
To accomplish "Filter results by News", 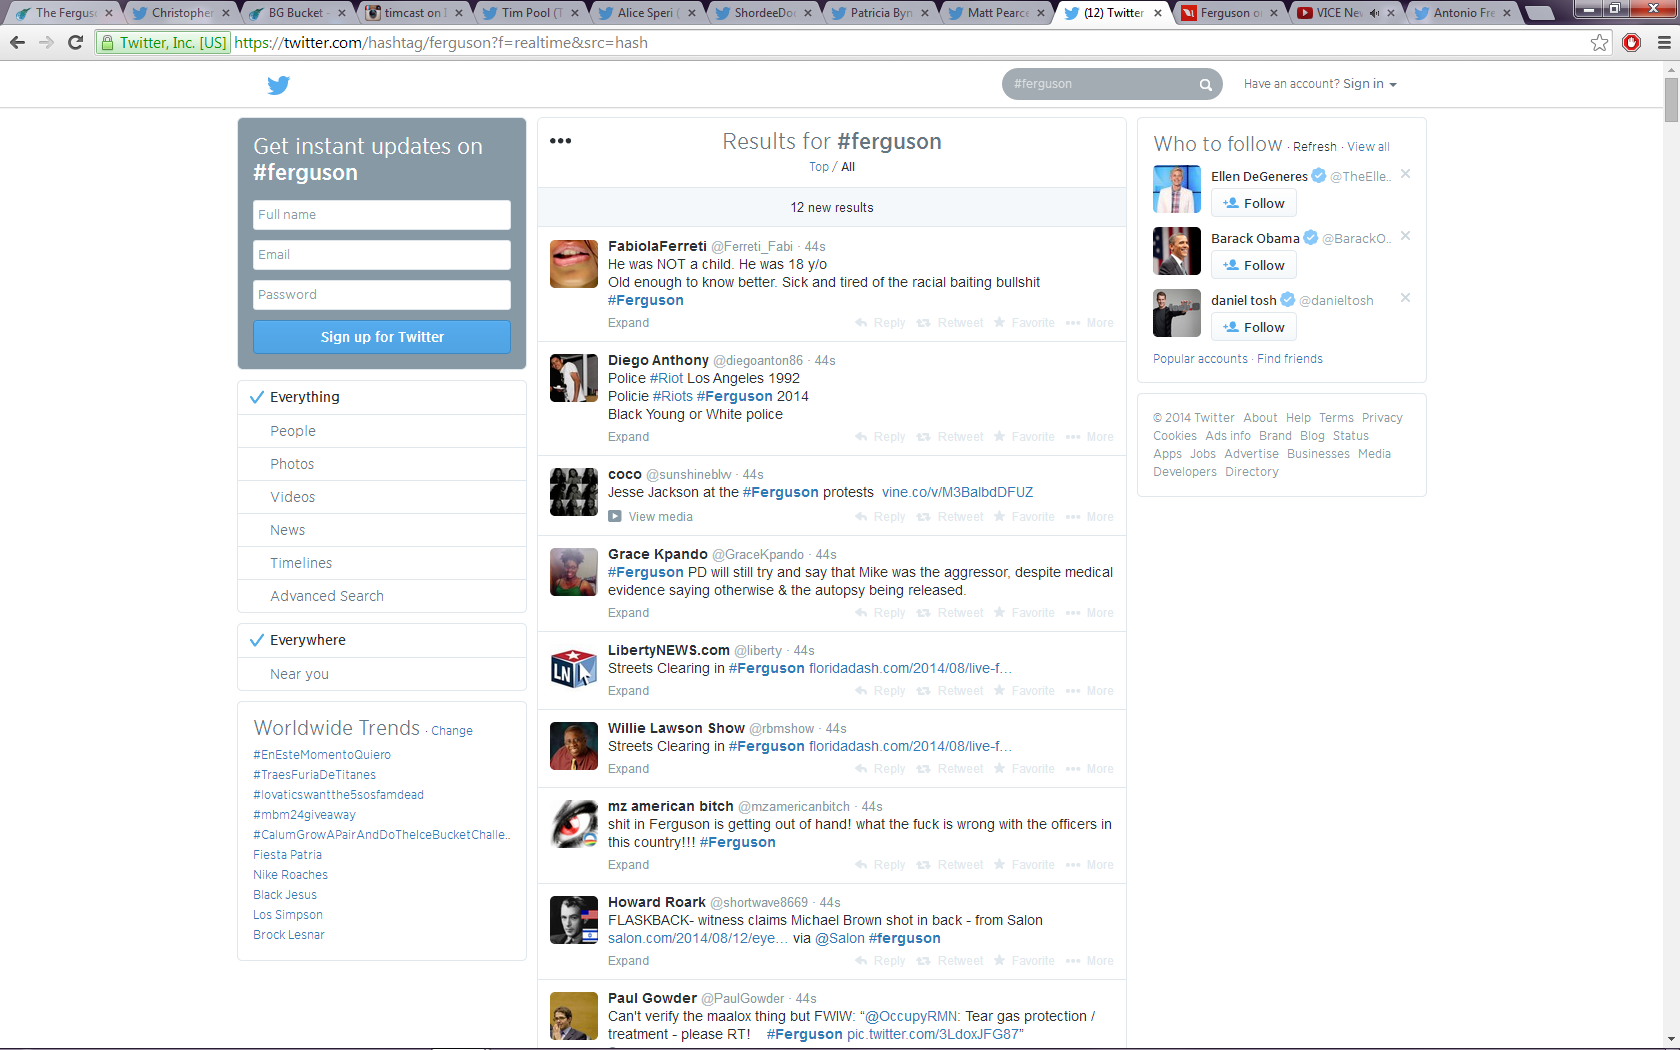I will click(x=382, y=530).
